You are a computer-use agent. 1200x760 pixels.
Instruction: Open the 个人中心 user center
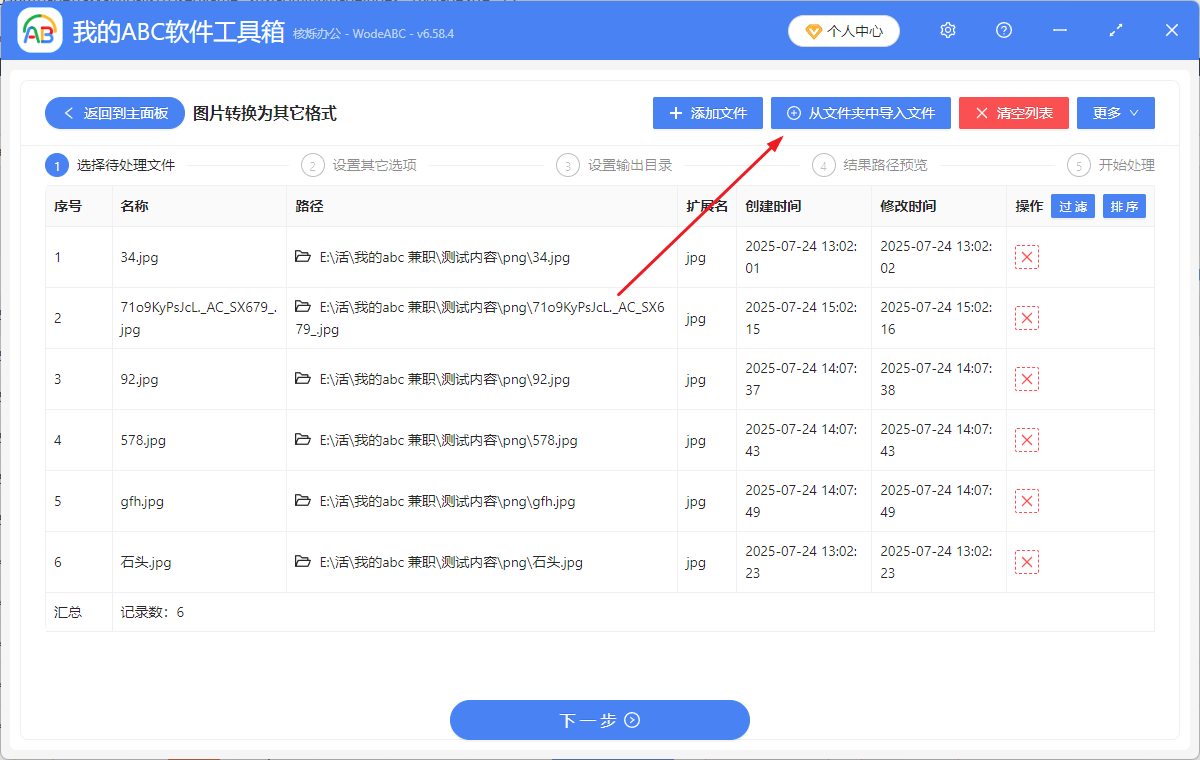843,31
